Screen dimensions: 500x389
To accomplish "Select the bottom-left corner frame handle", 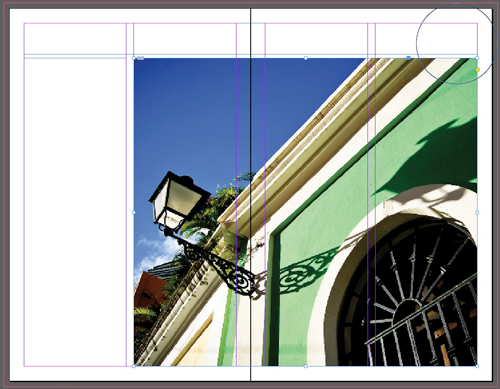I will 134,366.
